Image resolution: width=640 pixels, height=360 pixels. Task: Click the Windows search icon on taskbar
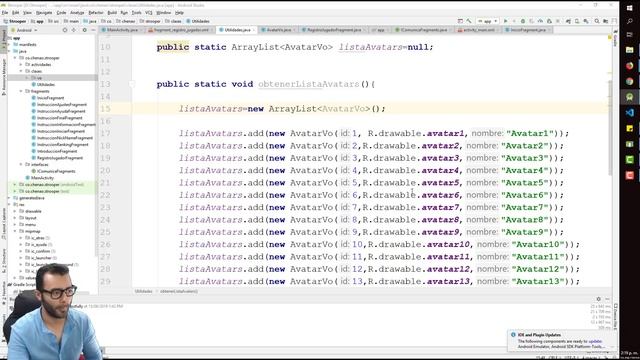click(x=629, y=21)
